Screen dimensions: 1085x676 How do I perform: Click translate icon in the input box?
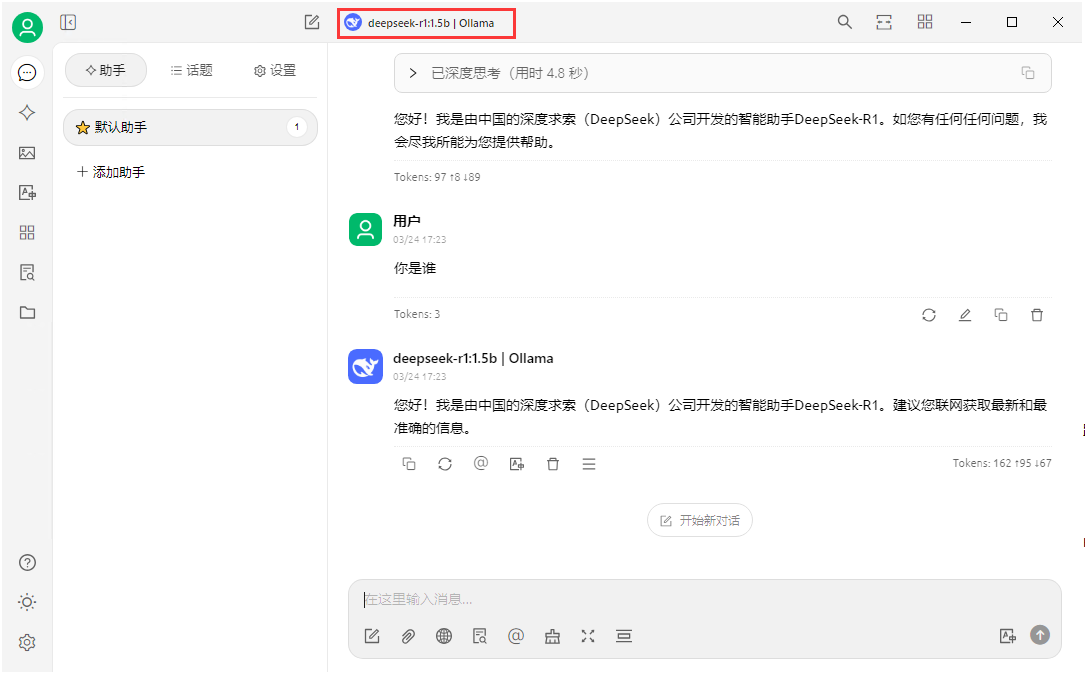[x=1008, y=636]
